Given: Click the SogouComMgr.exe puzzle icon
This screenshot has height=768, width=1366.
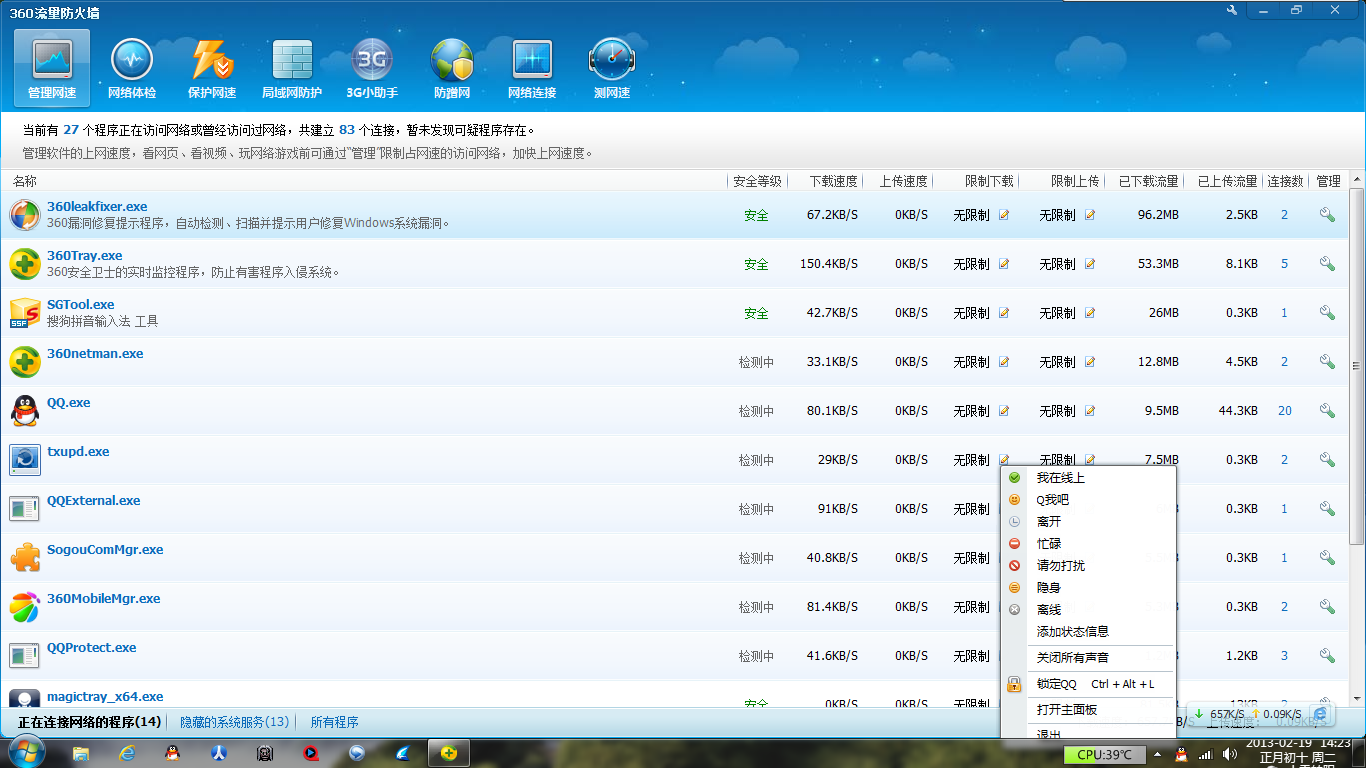Looking at the screenshot, I should (x=25, y=558).
